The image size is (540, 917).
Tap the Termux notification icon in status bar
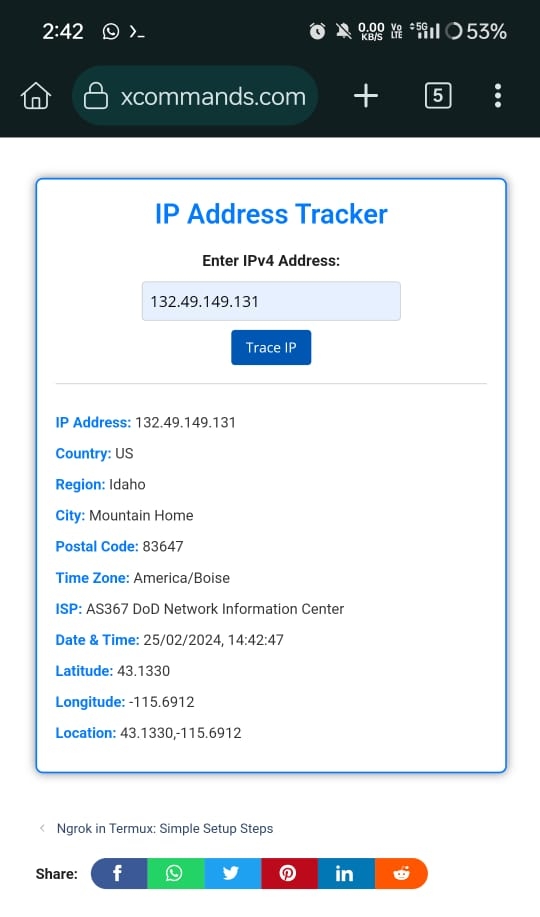[x=137, y=32]
